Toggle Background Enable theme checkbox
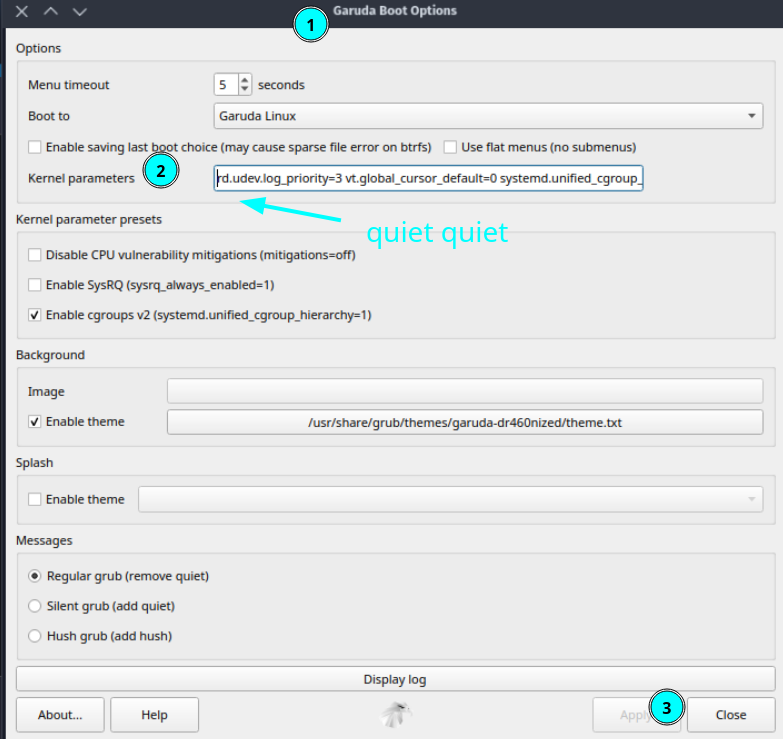The height and width of the screenshot is (739, 783). [34, 422]
